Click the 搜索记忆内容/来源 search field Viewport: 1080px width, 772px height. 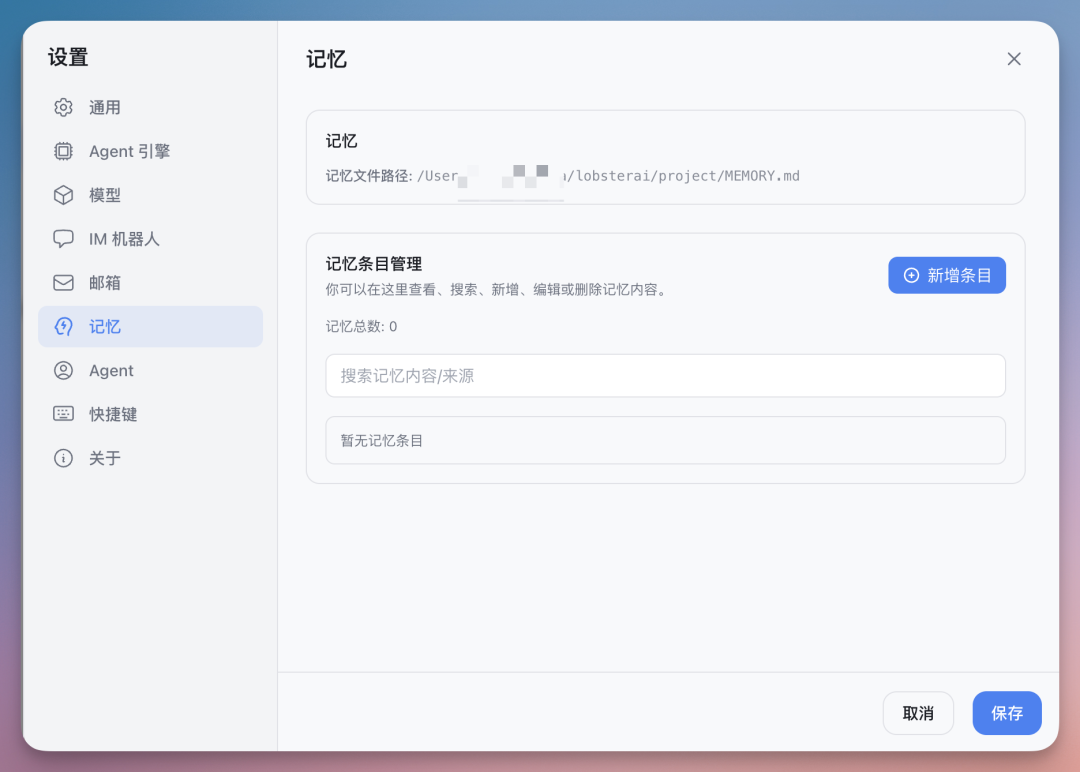coord(665,376)
